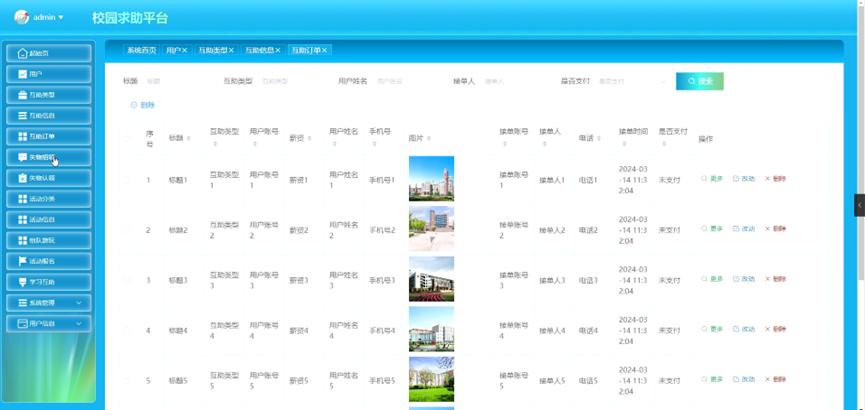Click the 更多 magnifier in row 1
Image resolution: width=865 pixels, height=410 pixels.
coord(704,178)
